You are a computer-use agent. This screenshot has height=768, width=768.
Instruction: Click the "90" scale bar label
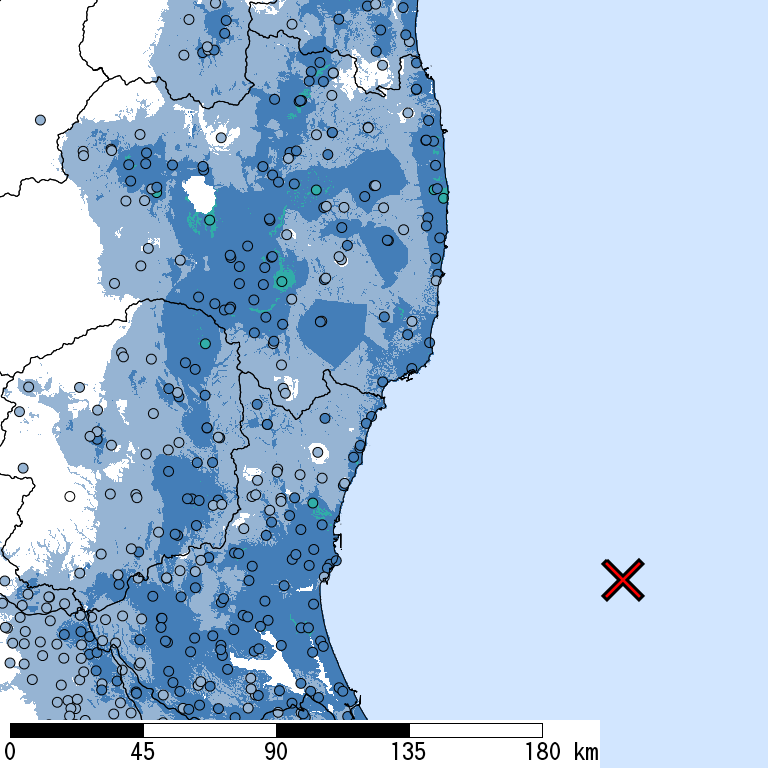(x=276, y=752)
